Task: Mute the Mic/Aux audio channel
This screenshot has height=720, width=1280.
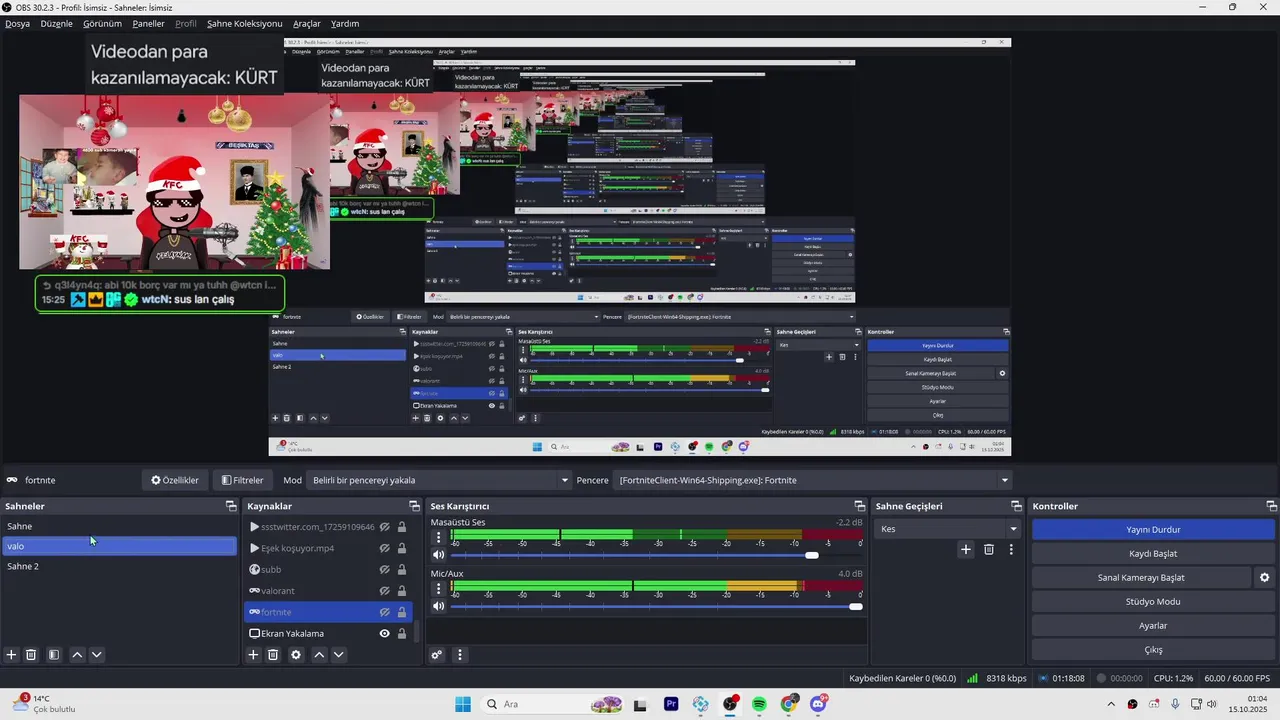Action: pyautogui.click(x=438, y=606)
